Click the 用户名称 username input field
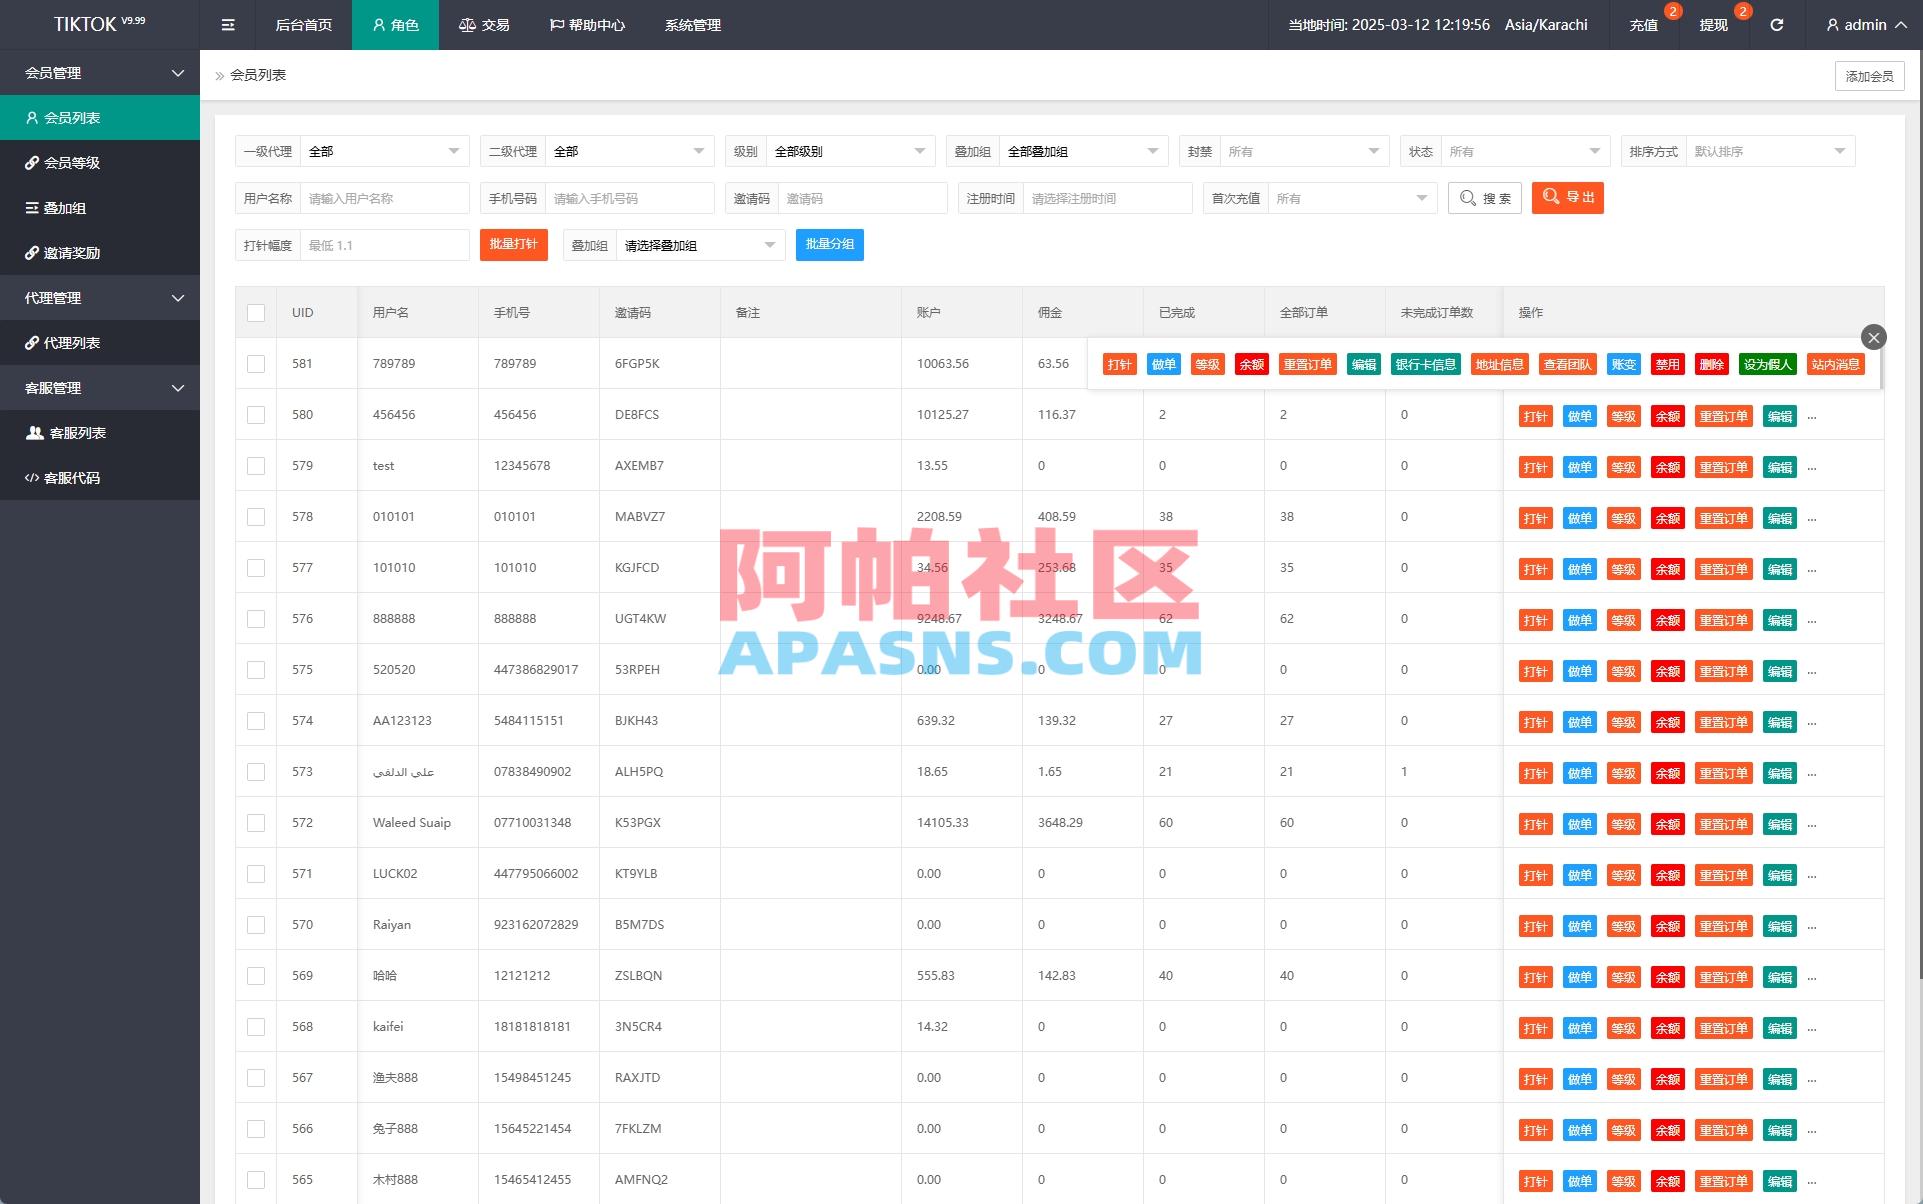 click(383, 197)
